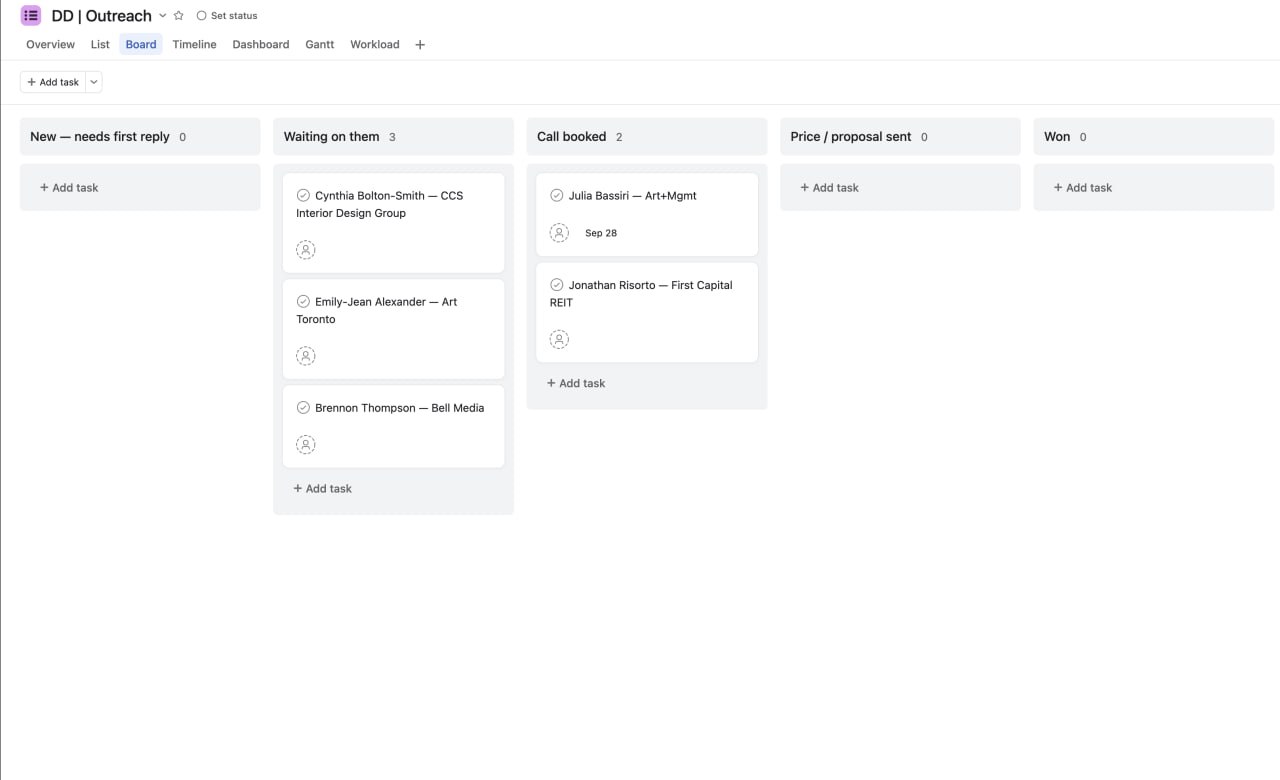Open Brennon Thompson — Bell Media card

click(393, 426)
